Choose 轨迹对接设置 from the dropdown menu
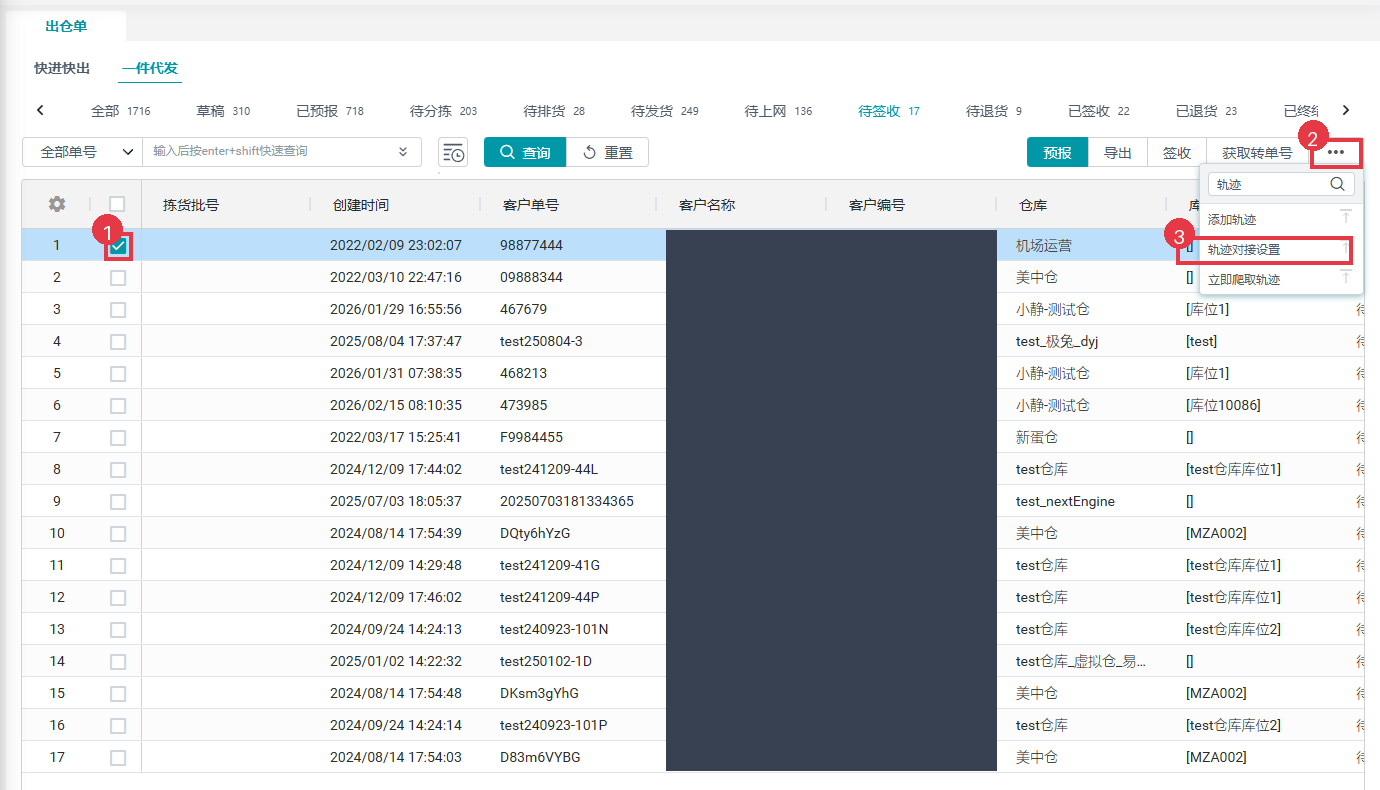The width and height of the screenshot is (1380, 790). 1244,249
